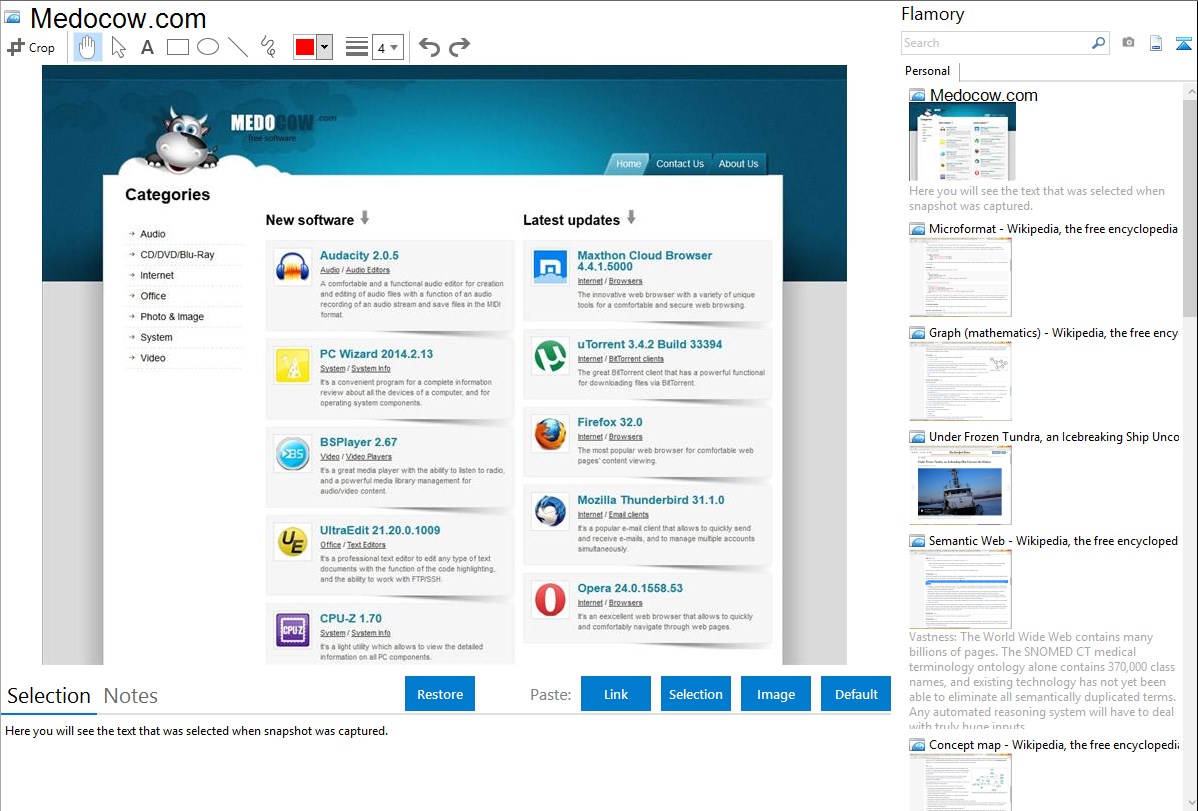The width and height of the screenshot is (1198, 811).
Task: Click the search magnifier icon
Action: click(1099, 43)
